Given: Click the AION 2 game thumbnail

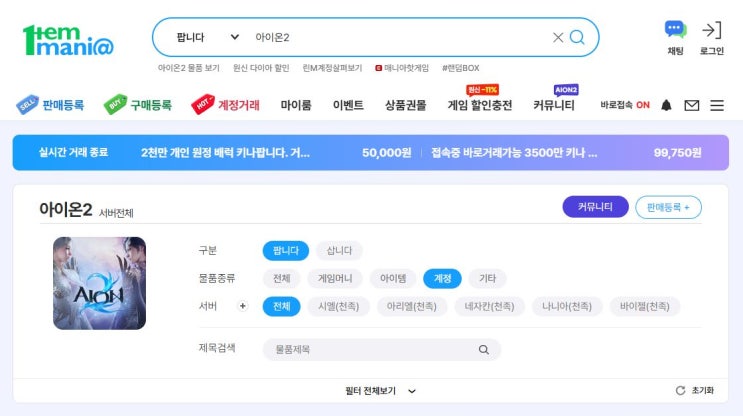Looking at the screenshot, I should [x=100, y=283].
